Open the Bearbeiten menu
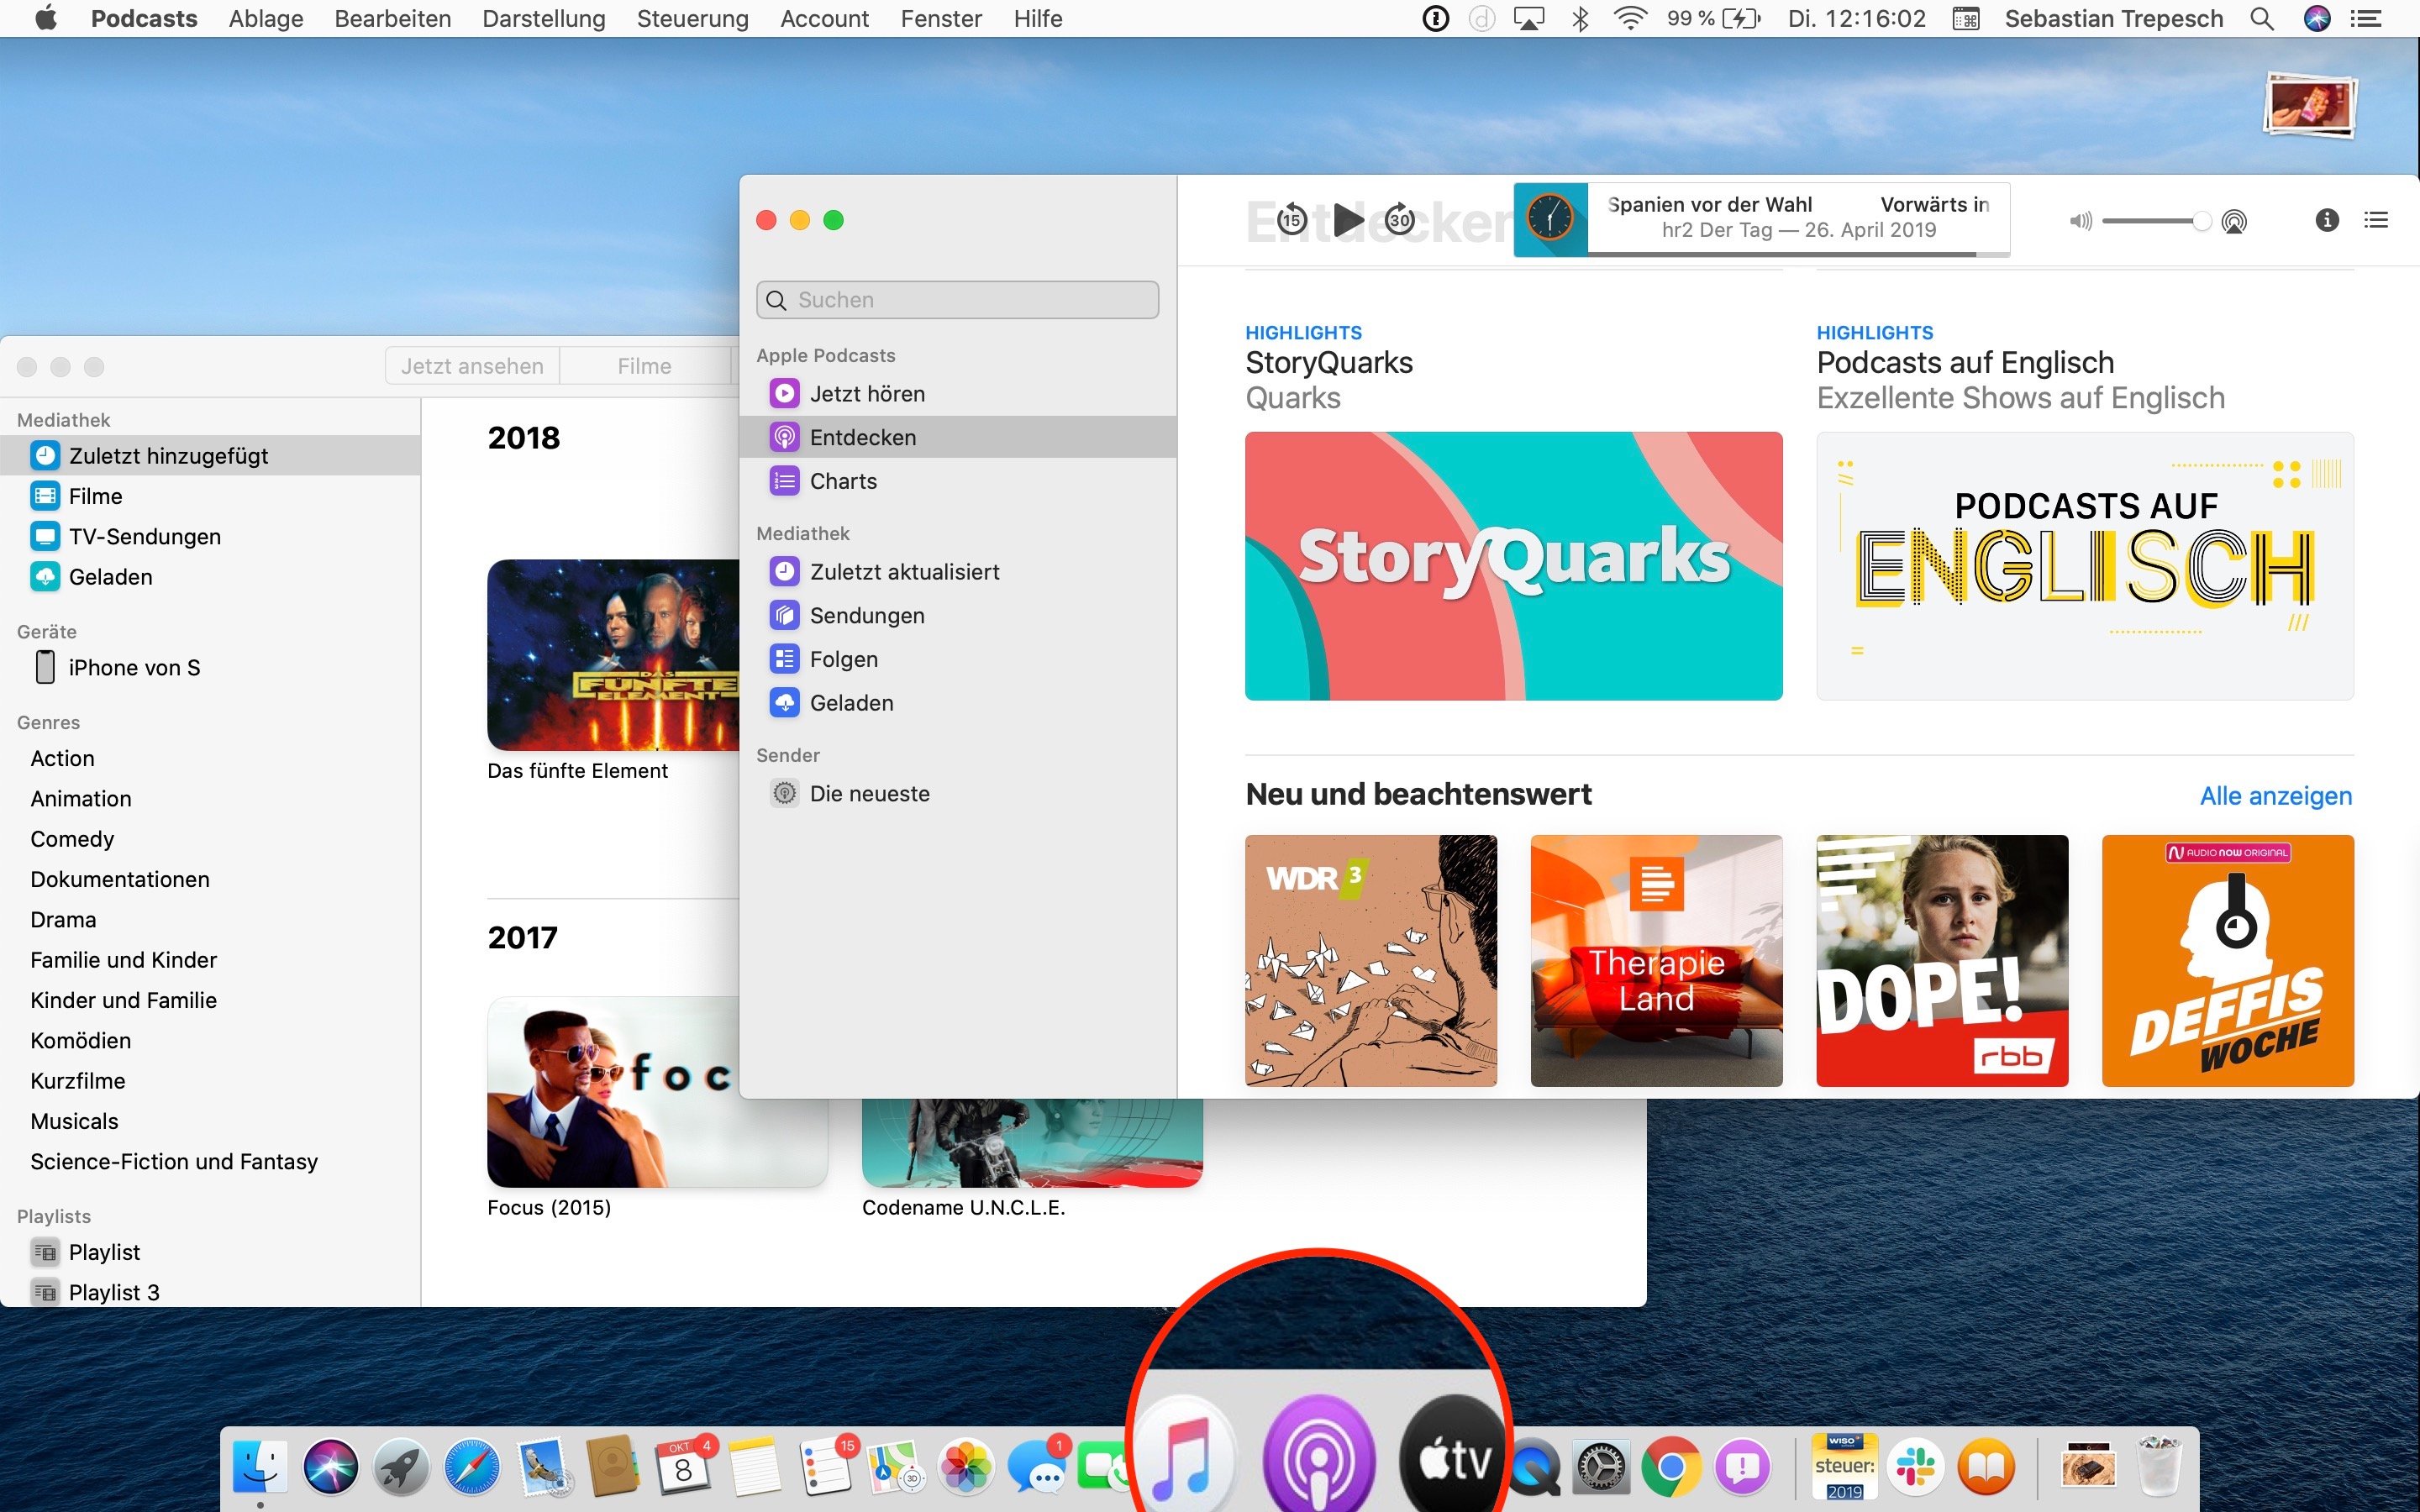 click(393, 18)
